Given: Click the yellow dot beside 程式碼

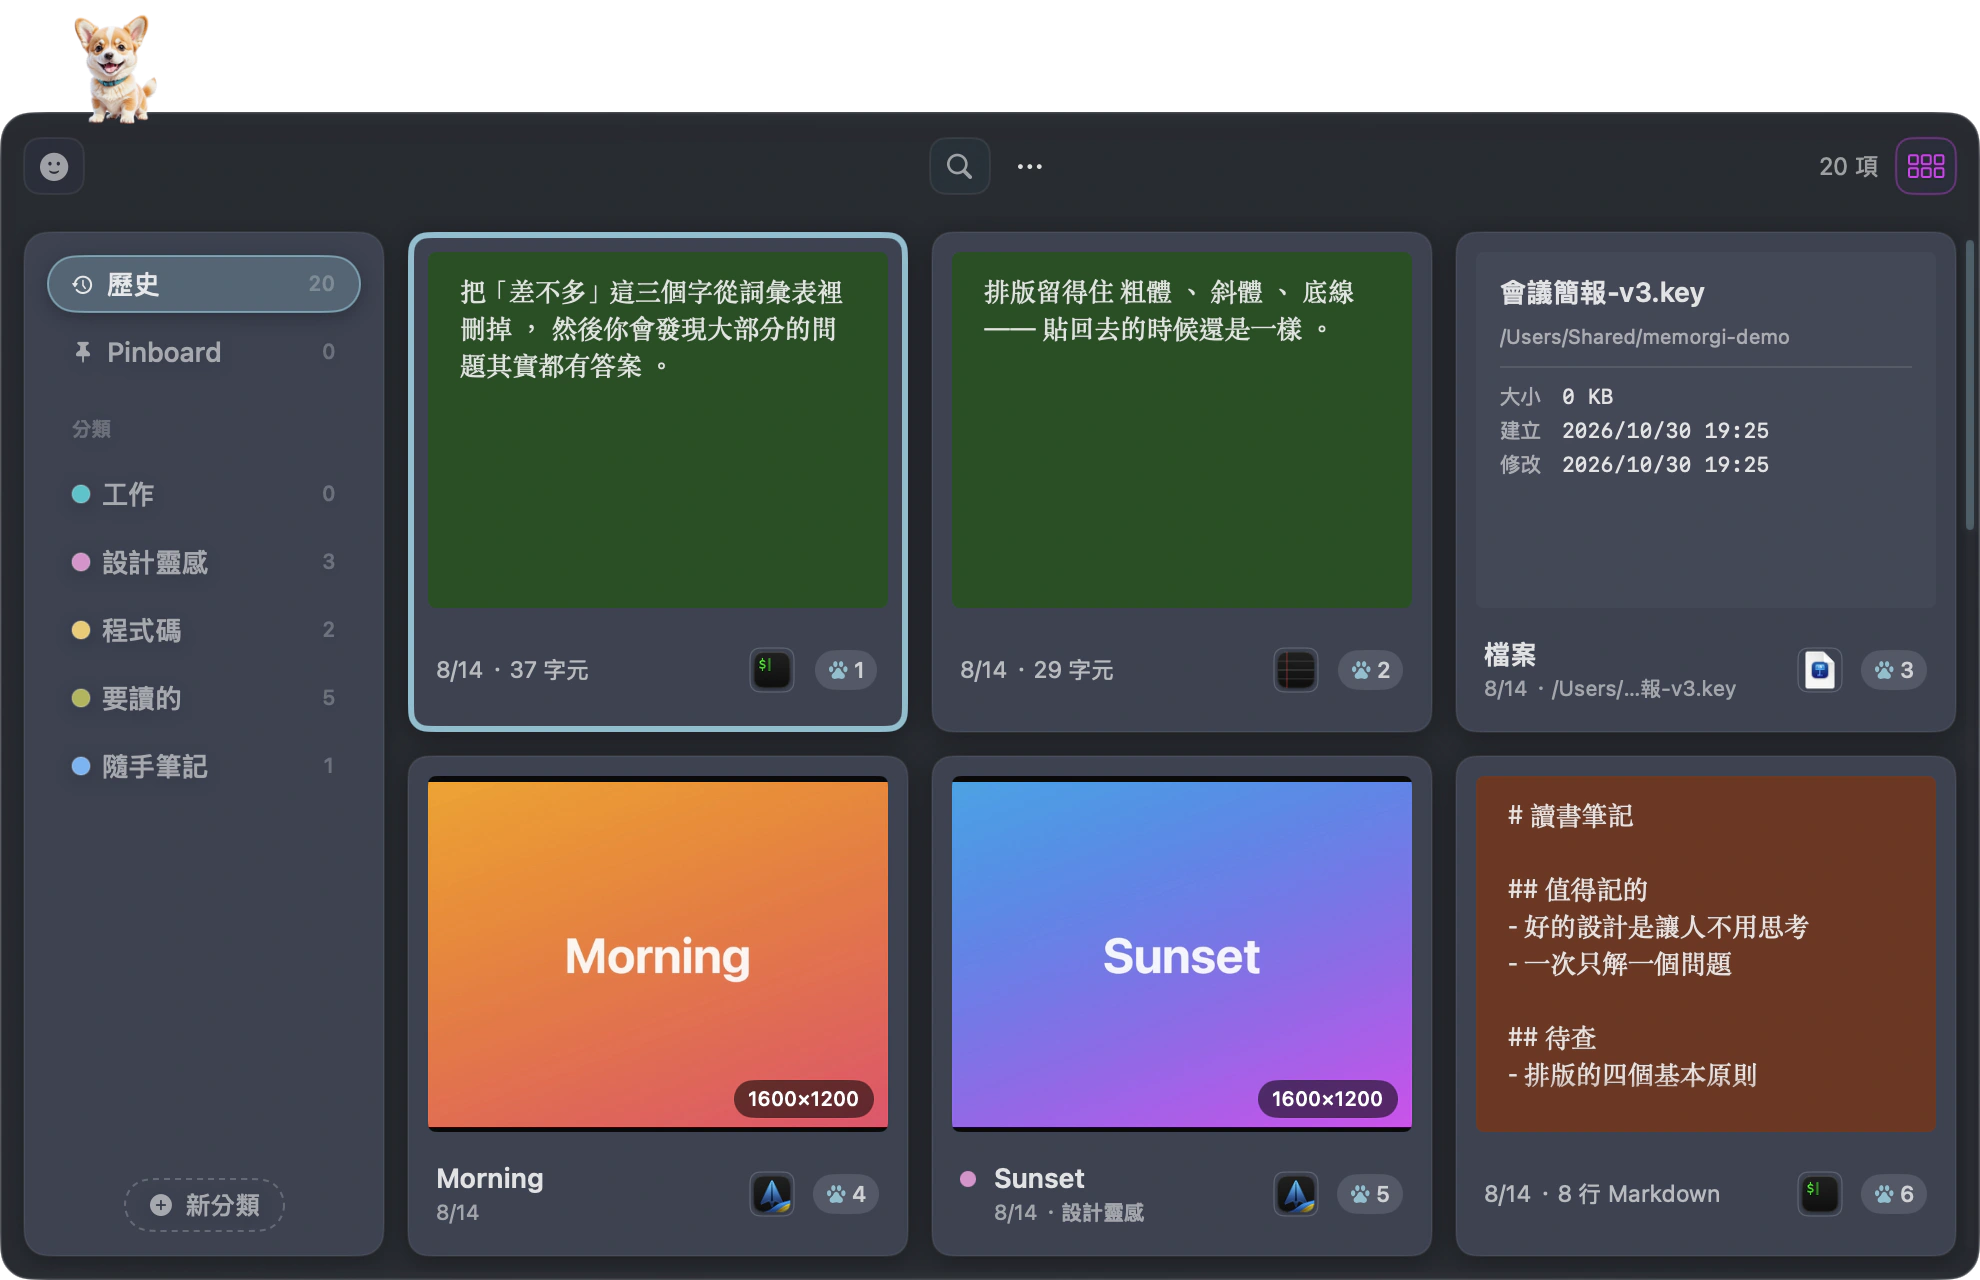Looking at the screenshot, I should click(81, 630).
